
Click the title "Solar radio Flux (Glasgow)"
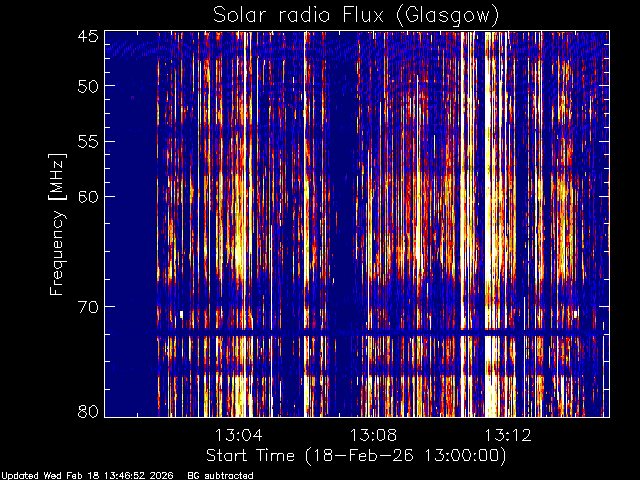click(x=356, y=16)
